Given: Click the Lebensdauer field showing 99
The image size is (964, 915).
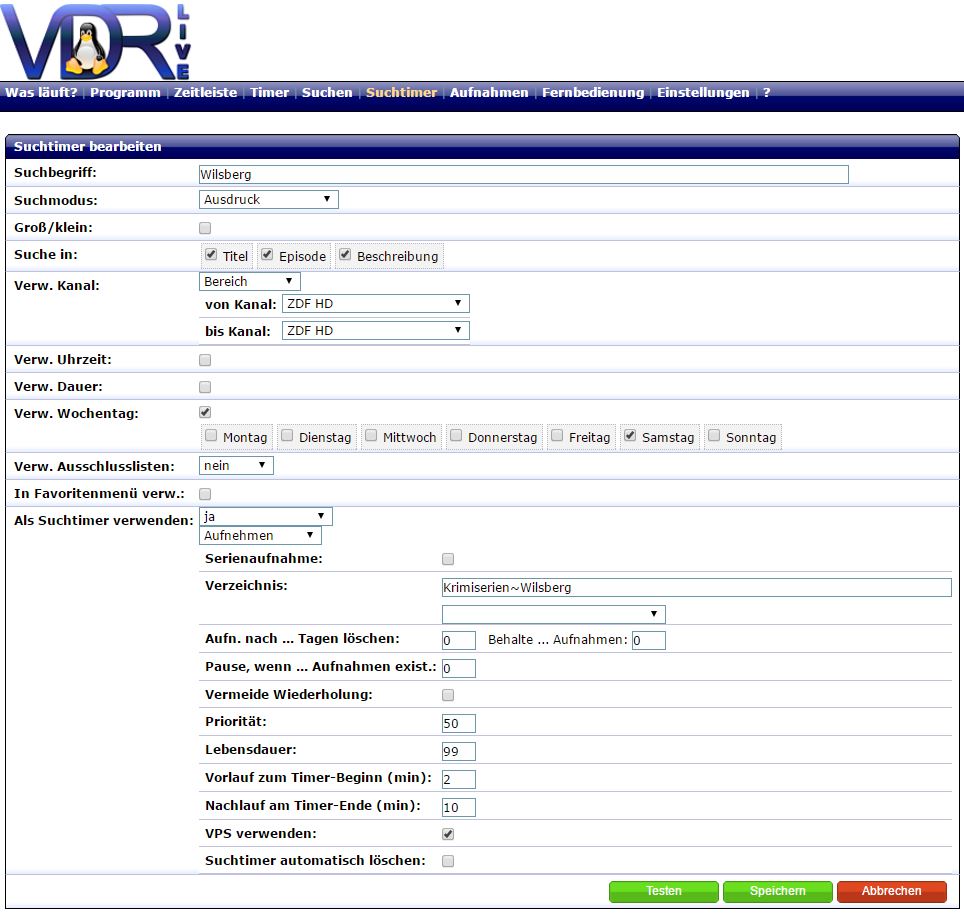Looking at the screenshot, I should click(459, 751).
